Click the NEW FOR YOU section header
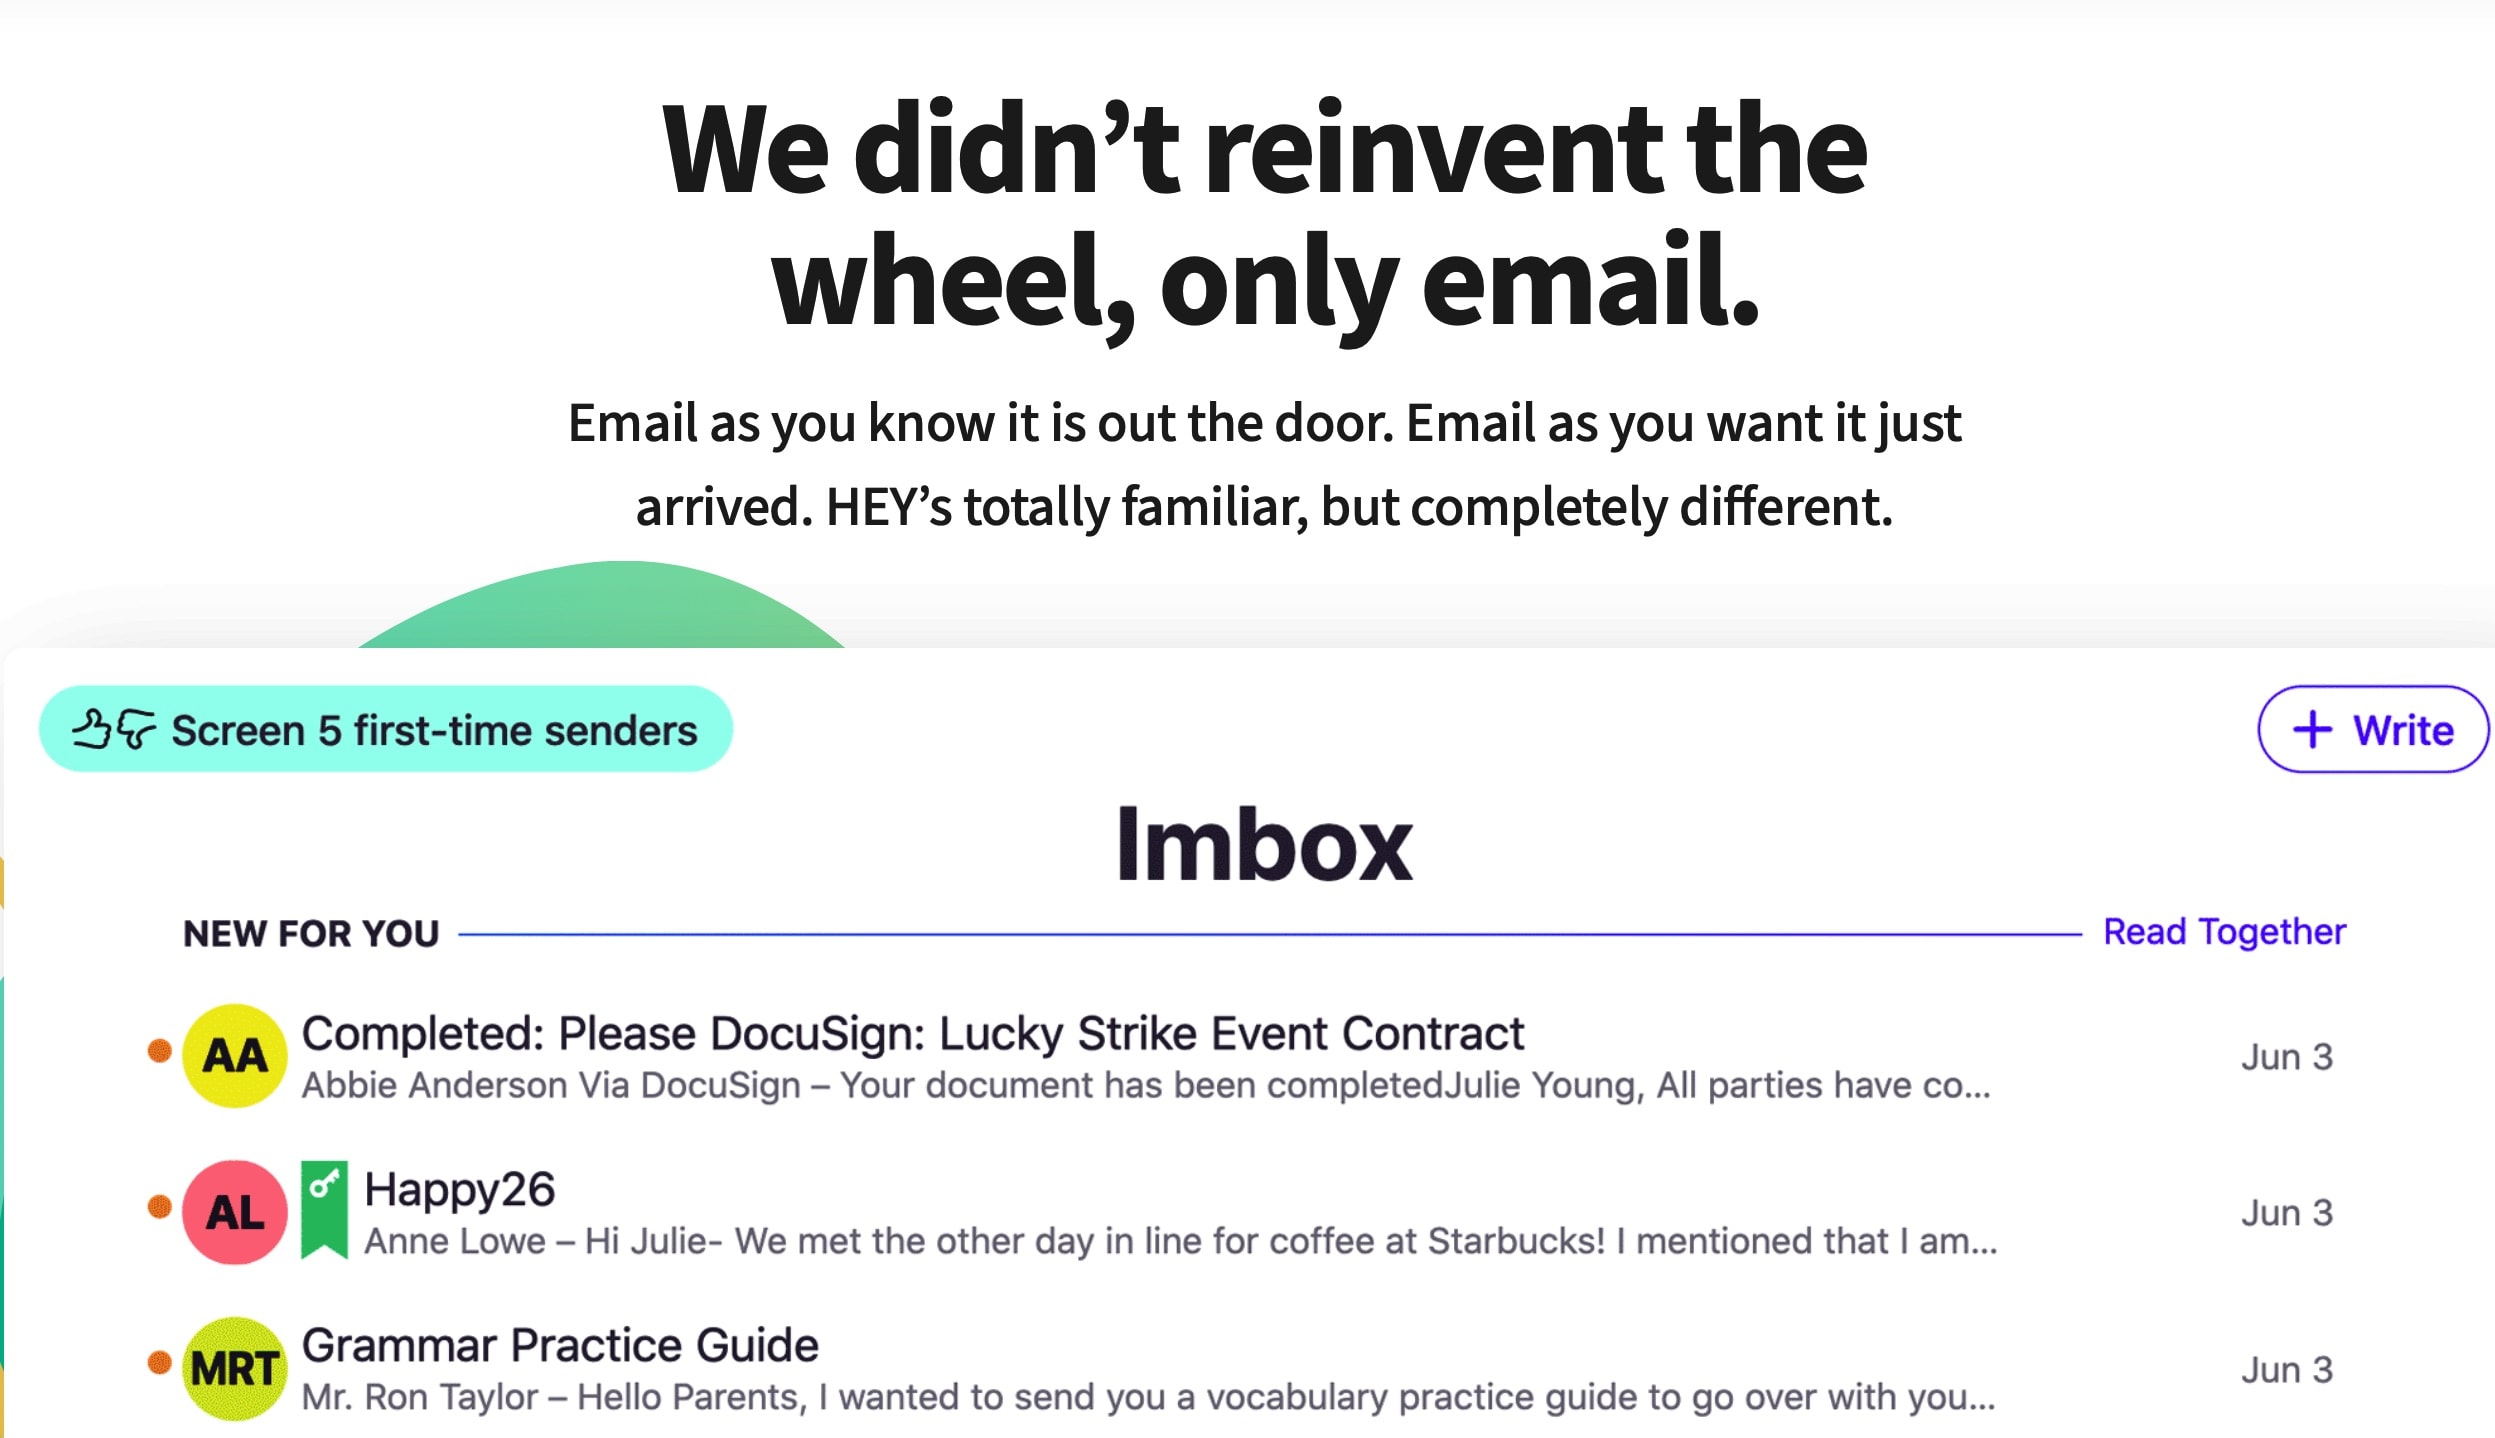Viewport: 2495px width, 1438px height. (x=310, y=933)
